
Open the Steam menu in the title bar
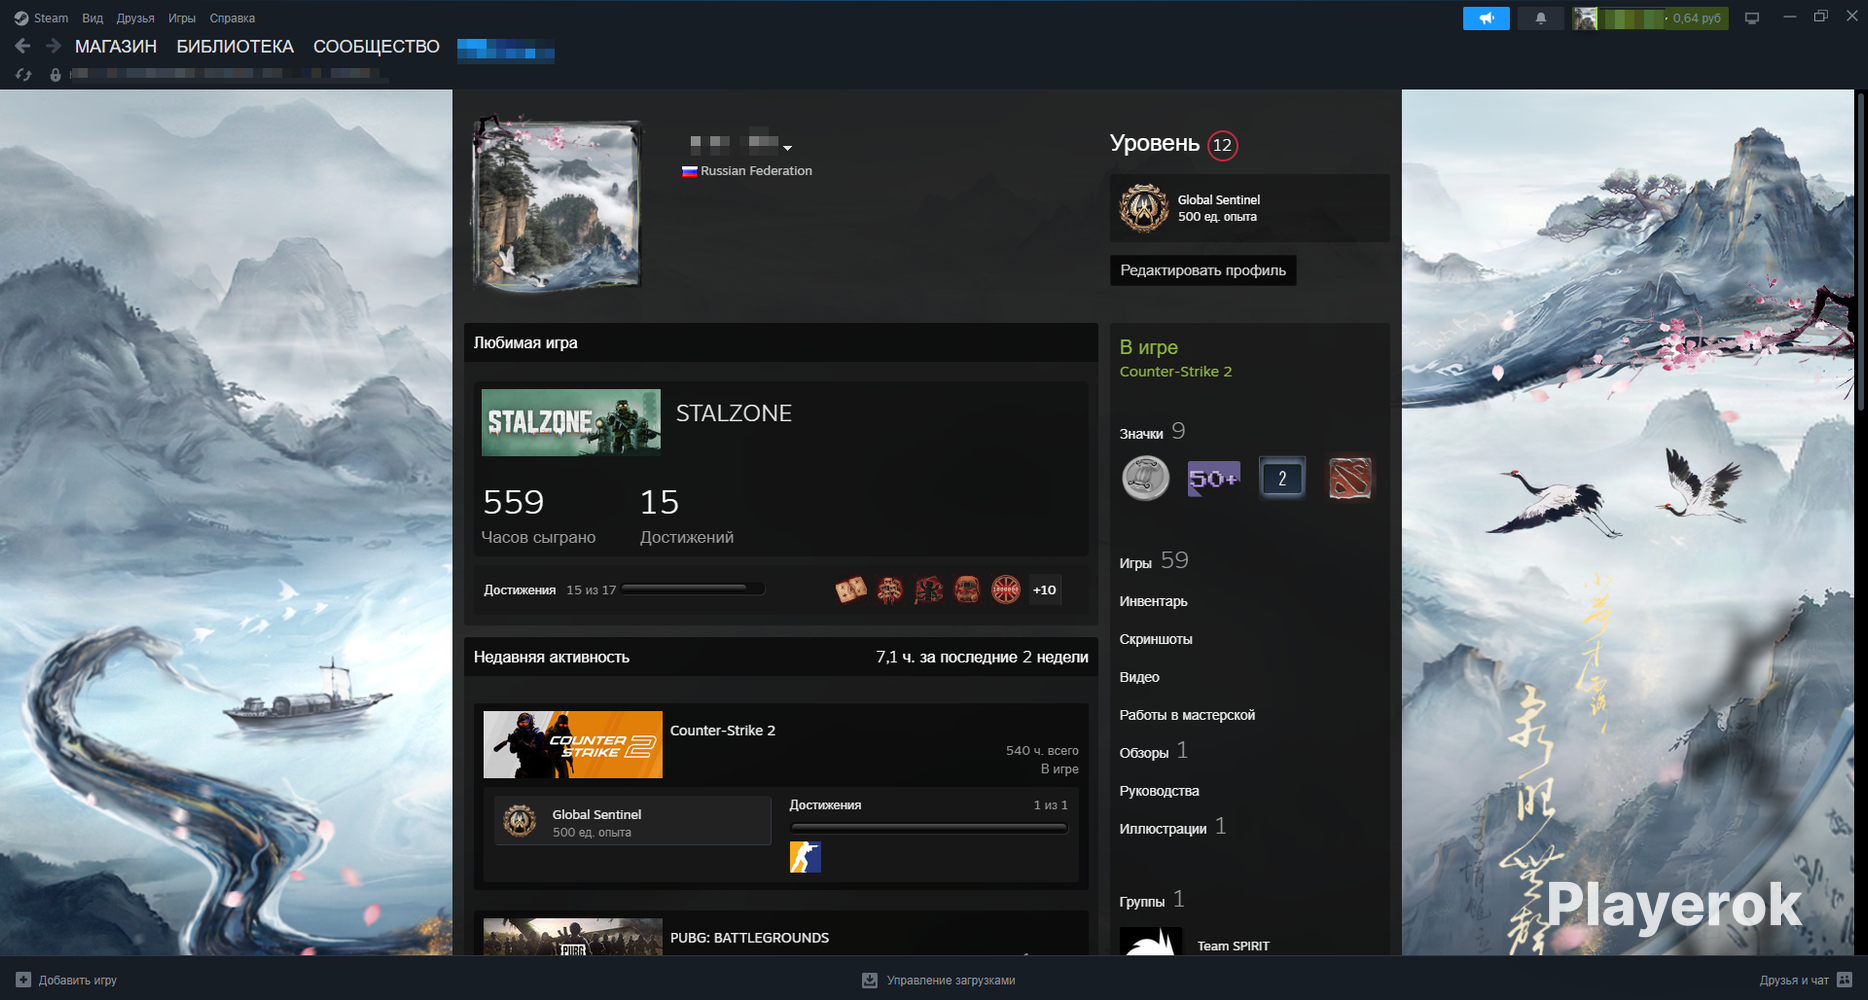tap(41, 18)
